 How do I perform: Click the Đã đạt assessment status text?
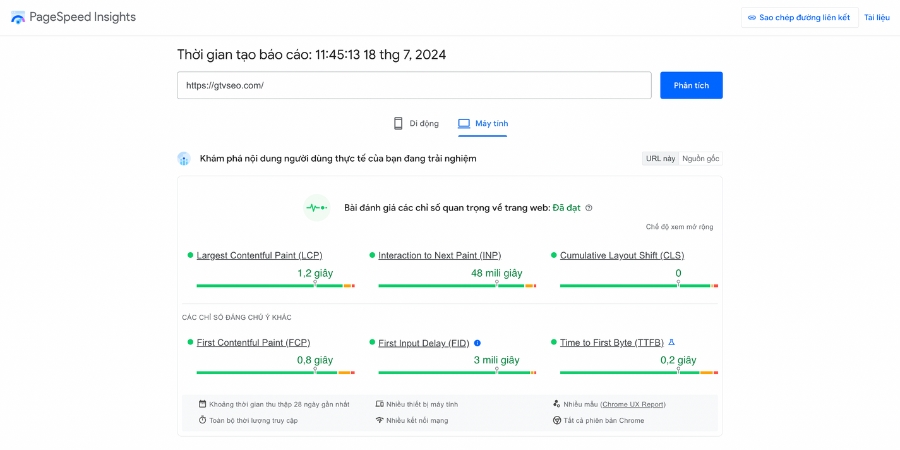pos(567,208)
